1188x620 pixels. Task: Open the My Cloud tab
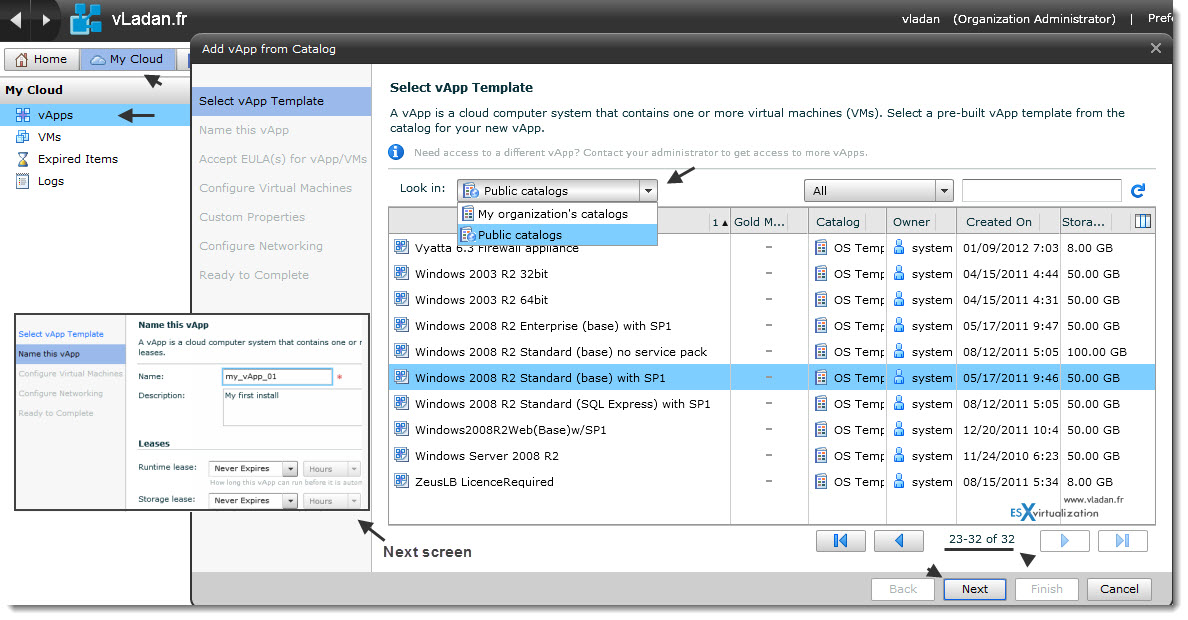(127, 59)
